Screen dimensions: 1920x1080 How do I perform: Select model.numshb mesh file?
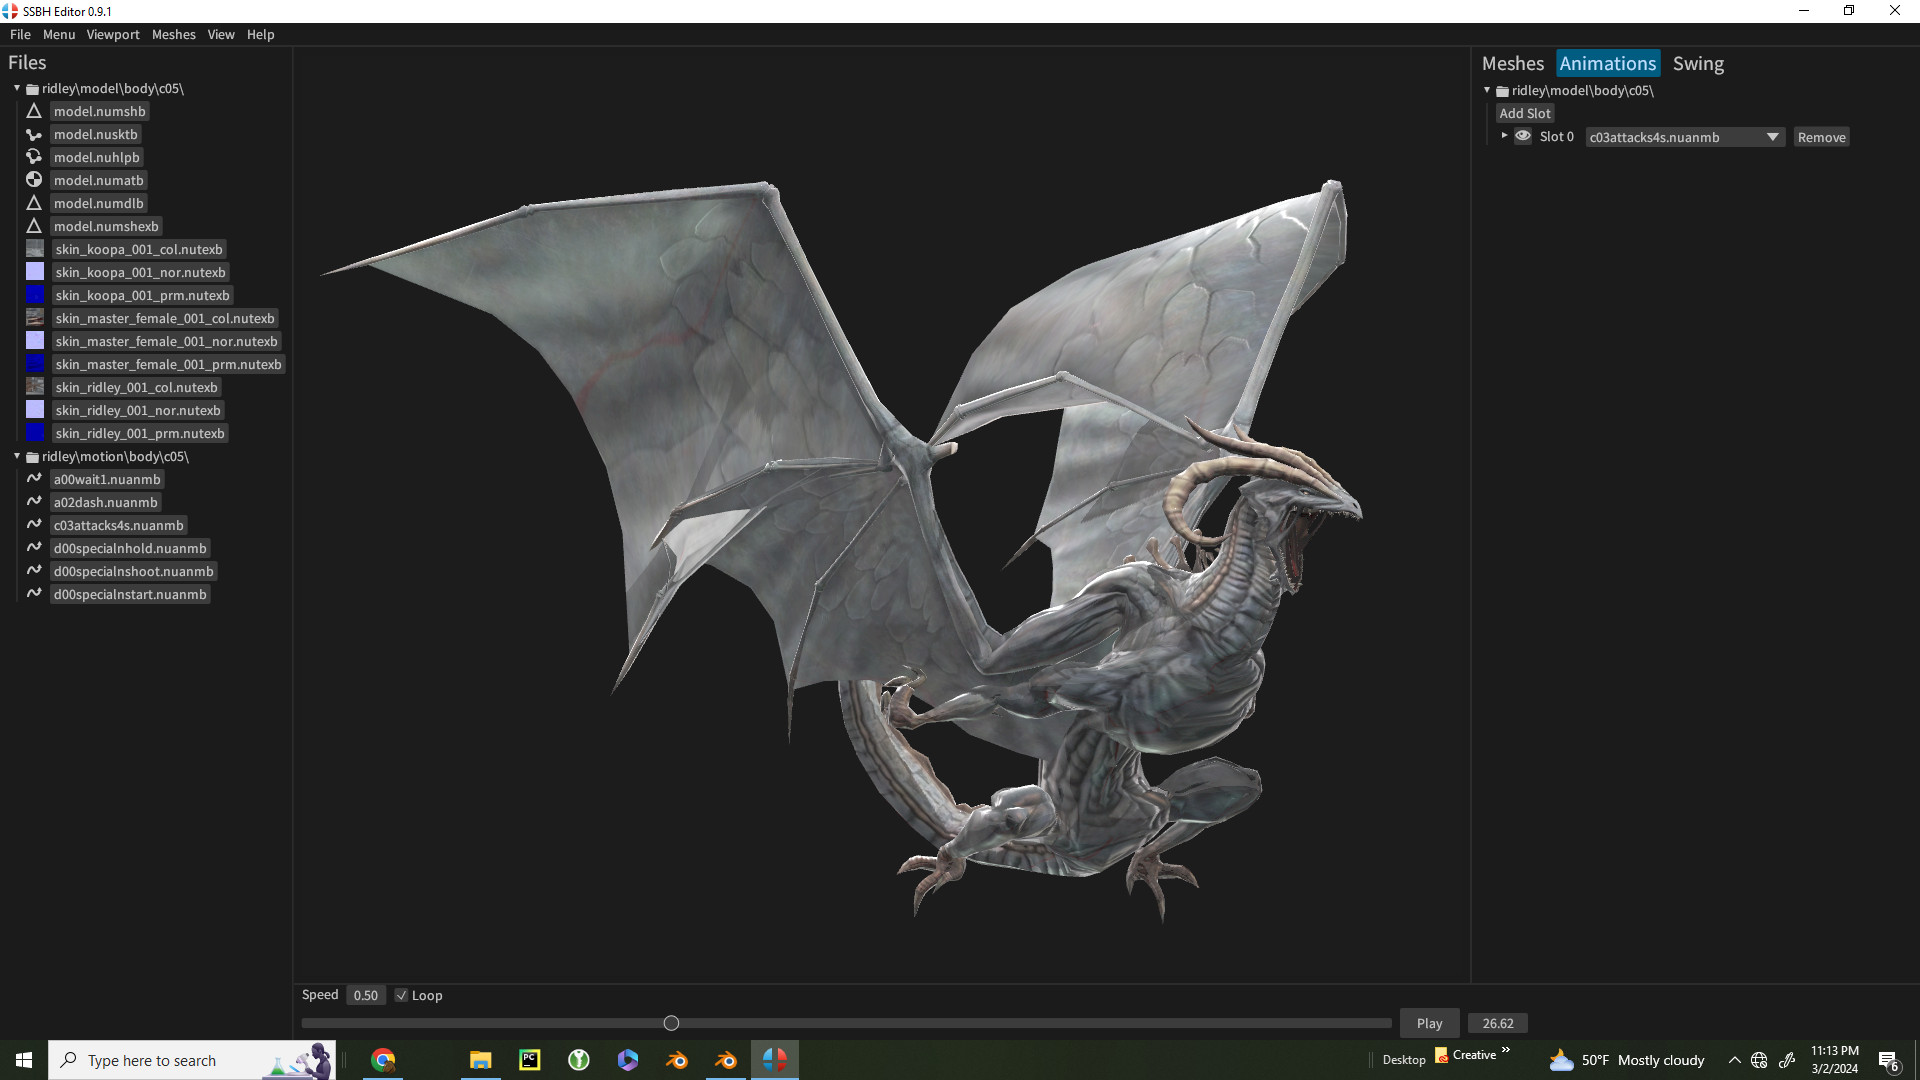pyautogui.click(x=98, y=111)
